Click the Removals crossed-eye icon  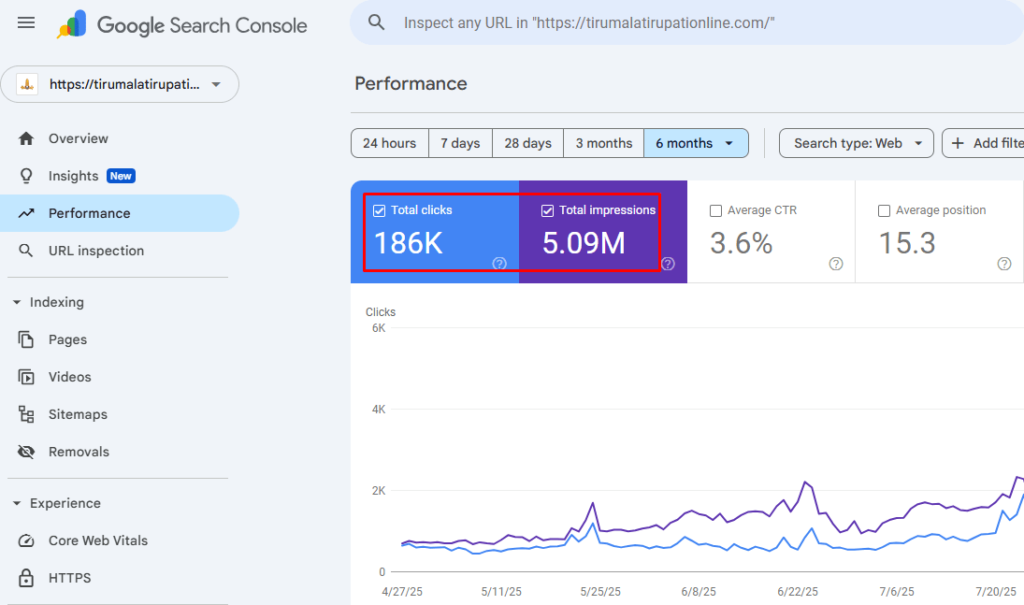click(x=27, y=452)
